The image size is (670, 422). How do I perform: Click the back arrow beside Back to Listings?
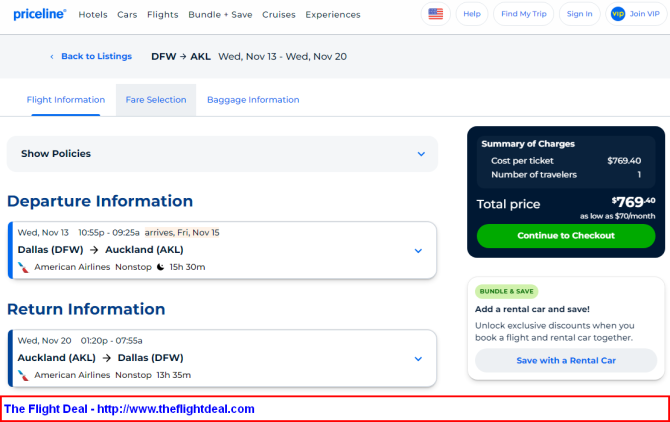(52, 56)
